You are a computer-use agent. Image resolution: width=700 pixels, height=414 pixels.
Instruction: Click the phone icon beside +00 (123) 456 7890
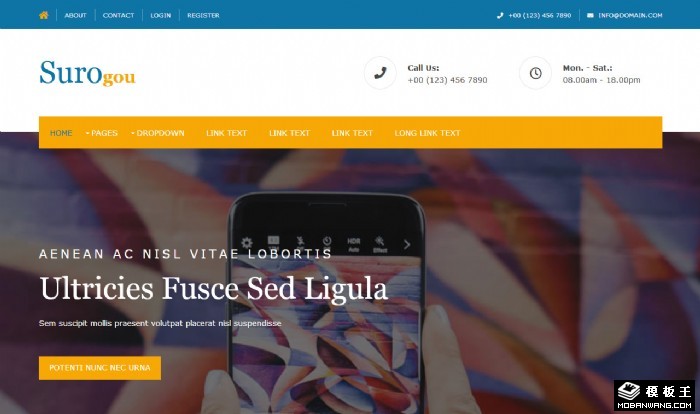pyautogui.click(x=500, y=15)
